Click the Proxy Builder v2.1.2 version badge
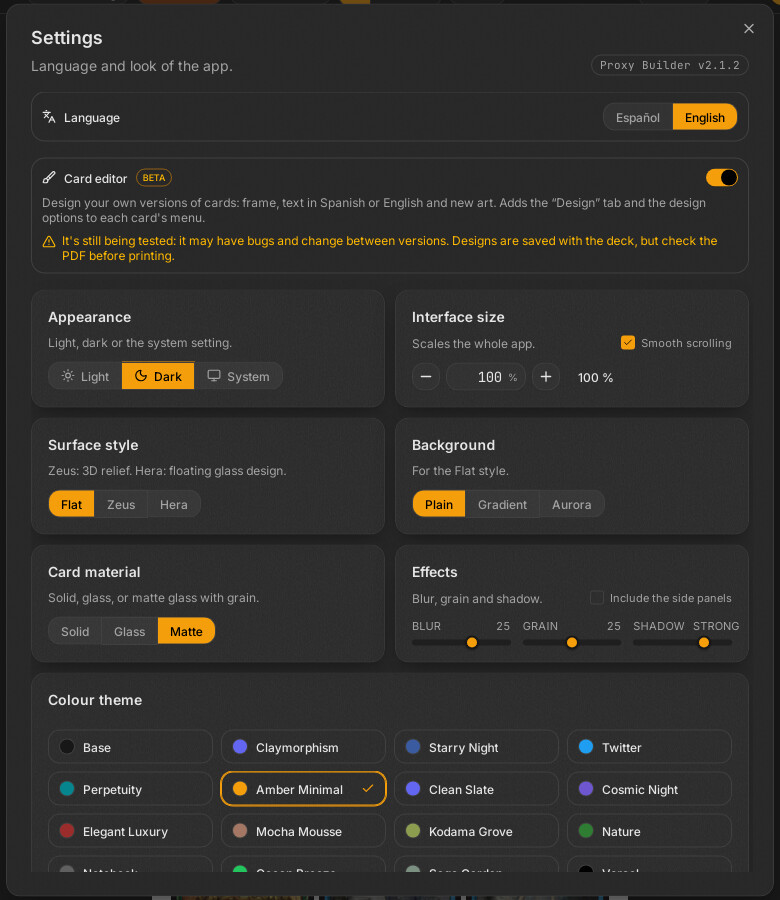The image size is (780, 900). (670, 65)
